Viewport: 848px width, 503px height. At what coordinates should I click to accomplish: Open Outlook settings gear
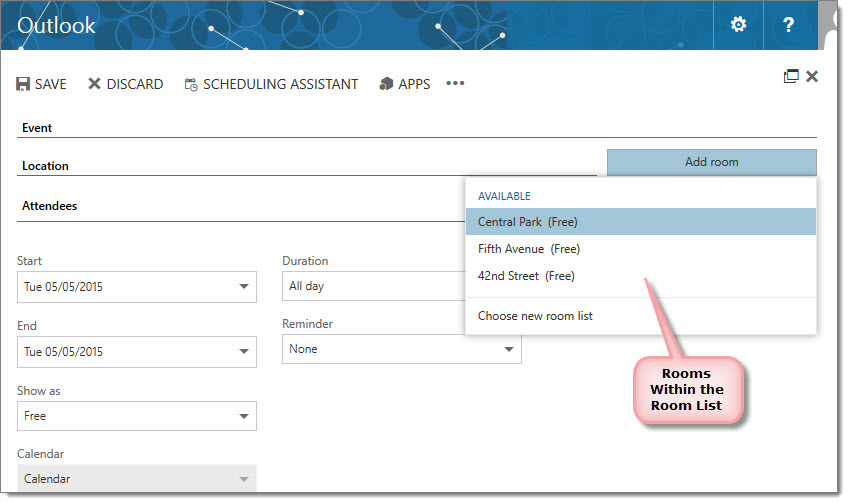[x=738, y=24]
